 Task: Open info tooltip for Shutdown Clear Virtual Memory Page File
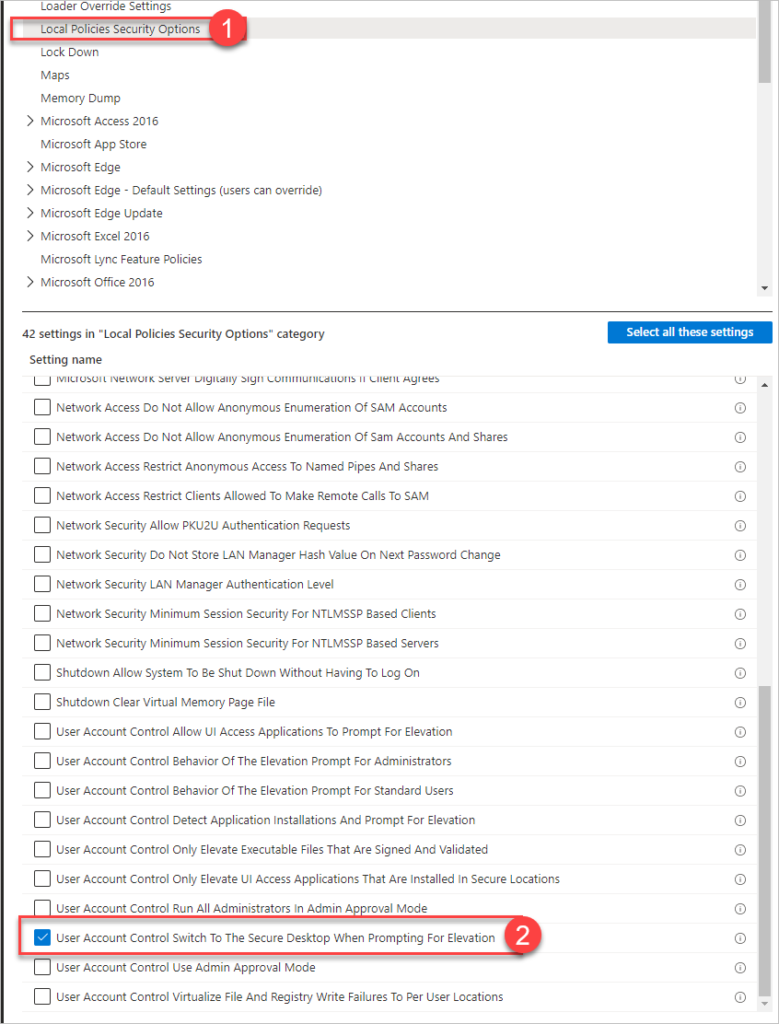(x=740, y=702)
